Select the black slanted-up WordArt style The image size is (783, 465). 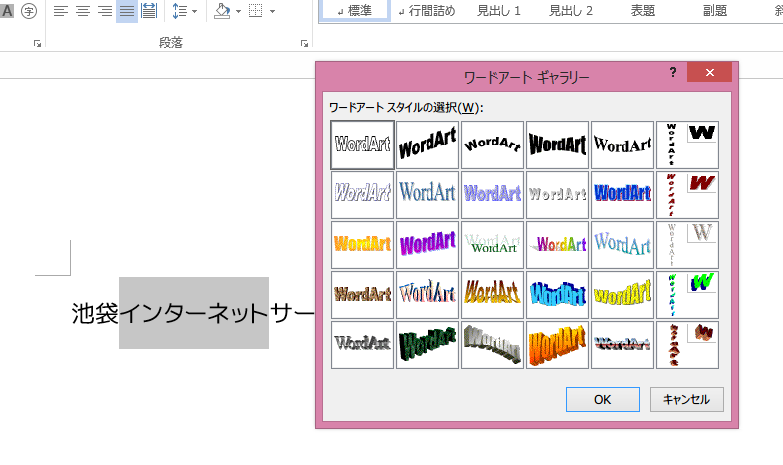[x=427, y=145]
